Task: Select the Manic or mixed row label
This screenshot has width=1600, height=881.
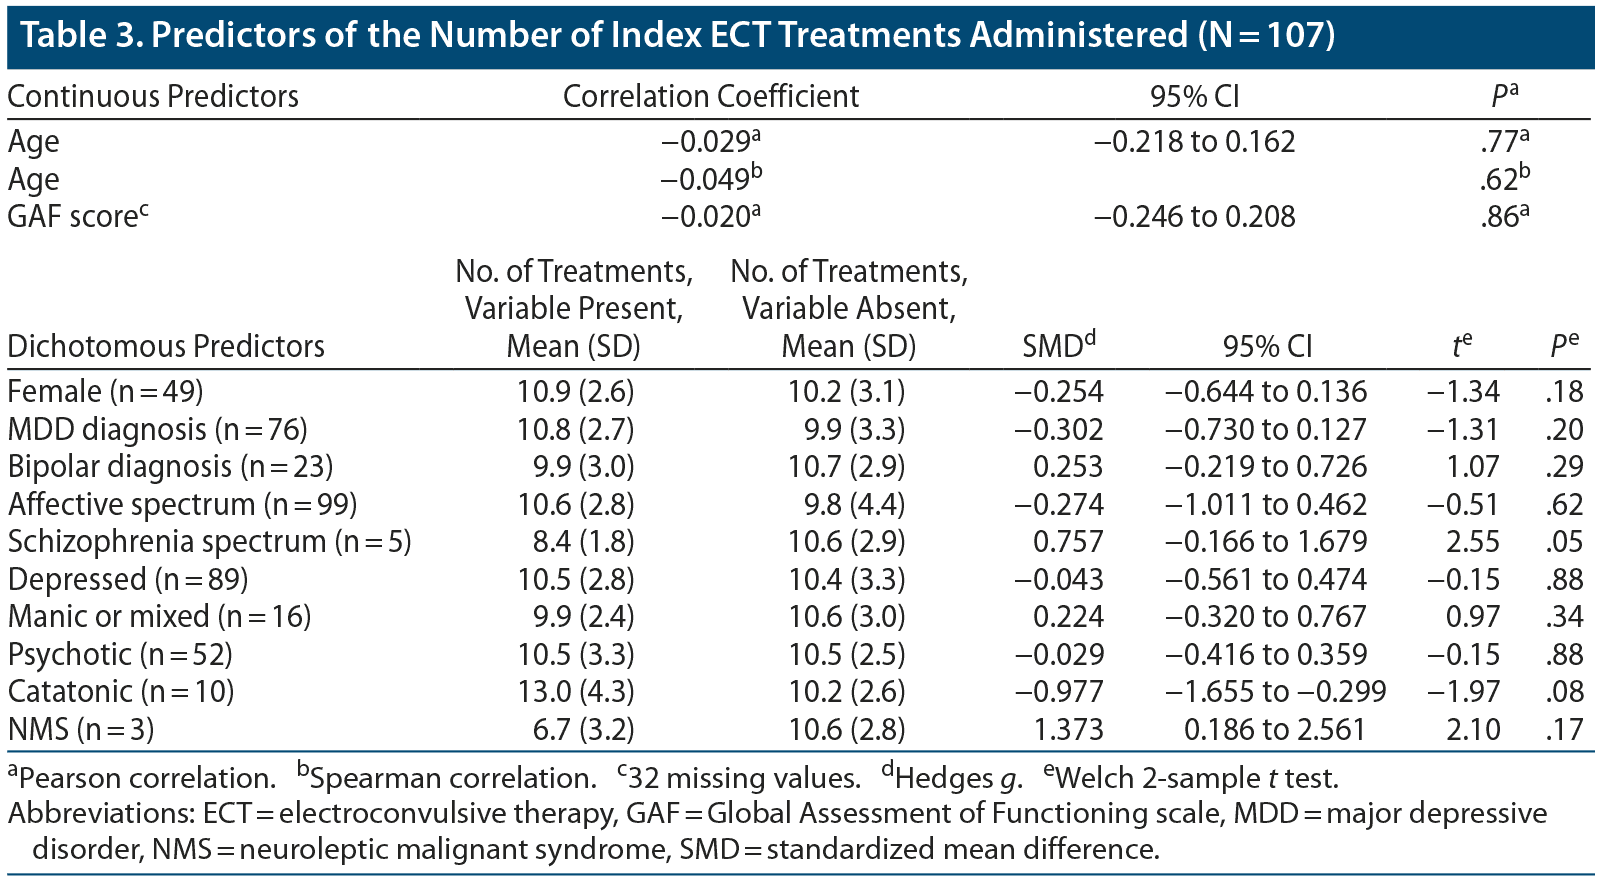Action: pyautogui.click(x=160, y=617)
